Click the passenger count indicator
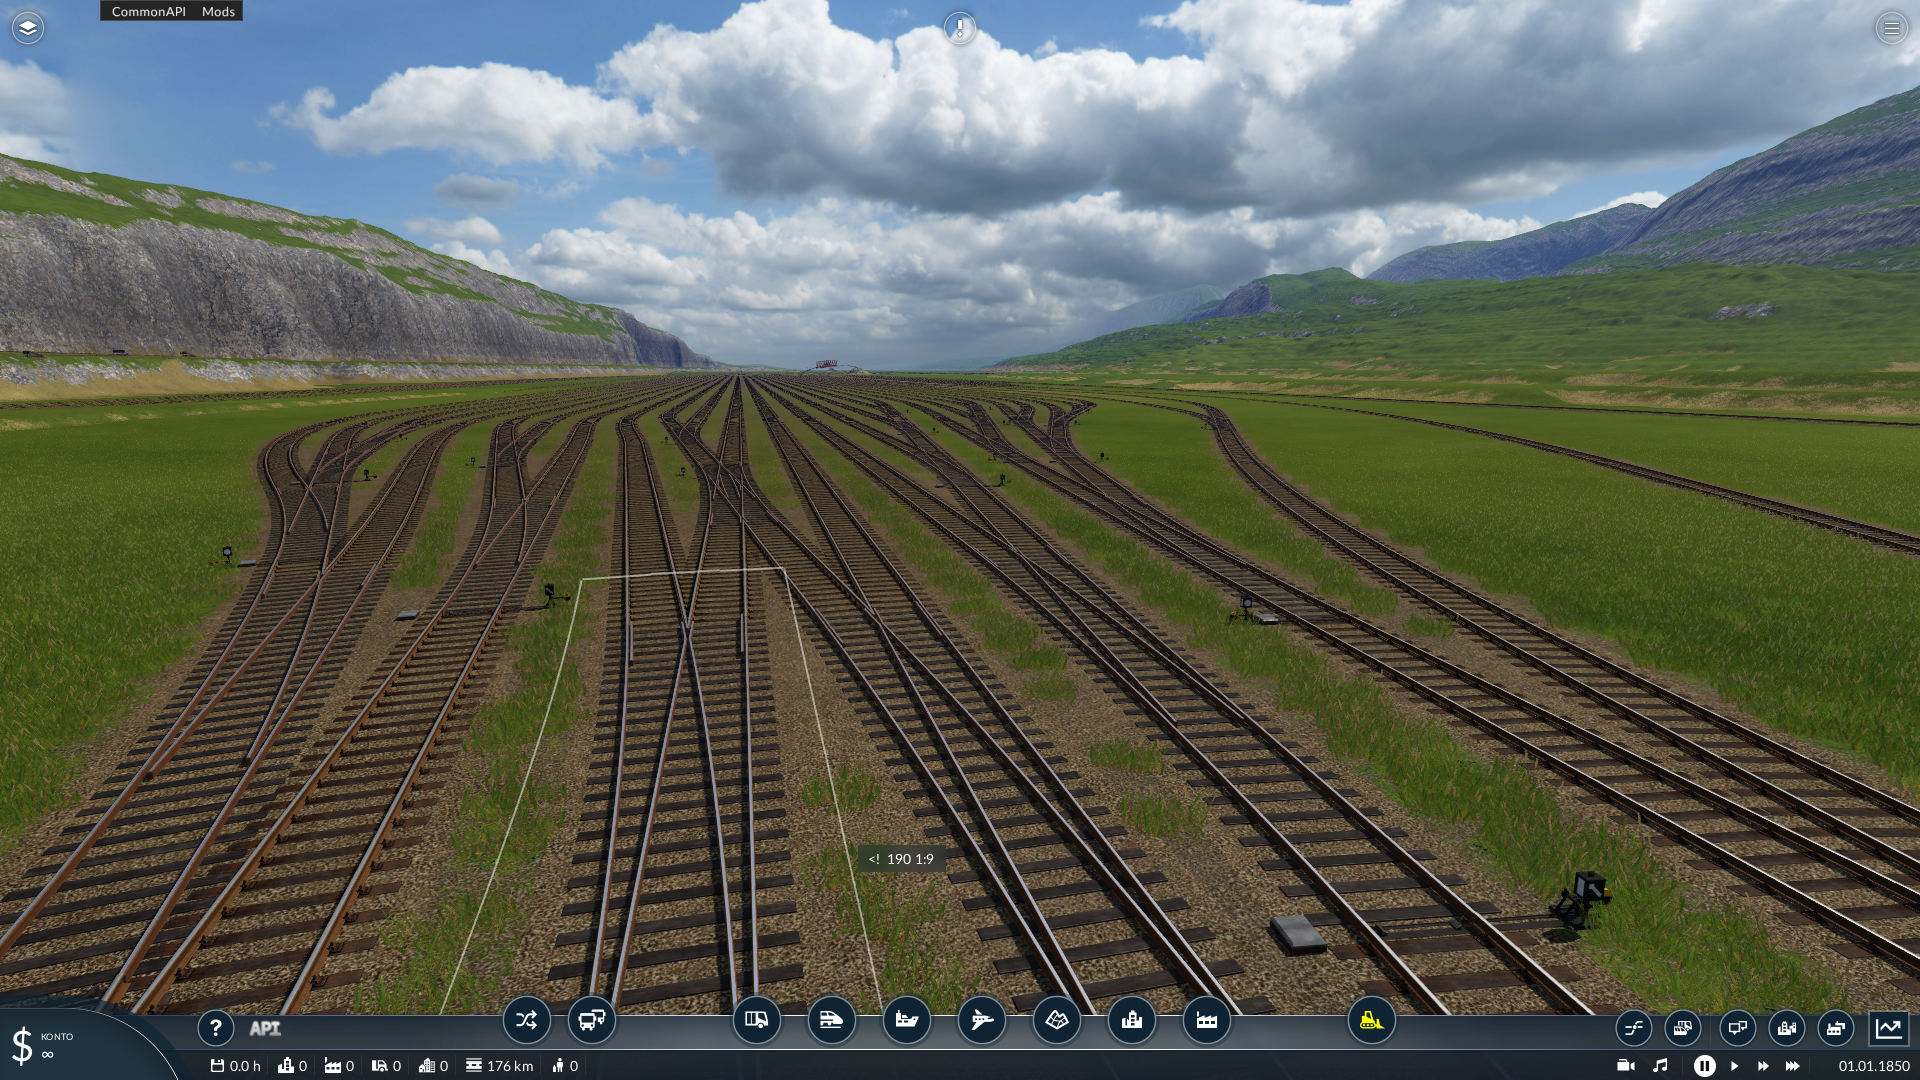The width and height of the screenshot is (1920, 1080). click(565, 1066)
